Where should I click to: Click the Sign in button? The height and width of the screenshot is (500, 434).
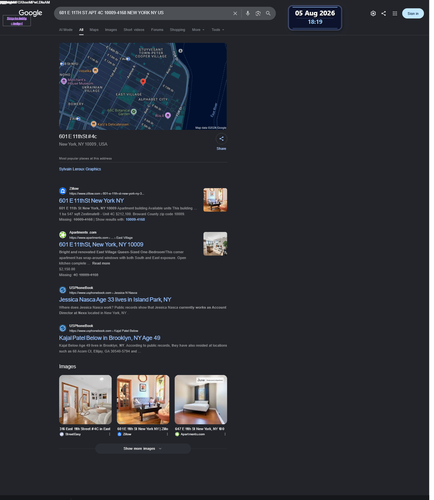pos(413,13)
